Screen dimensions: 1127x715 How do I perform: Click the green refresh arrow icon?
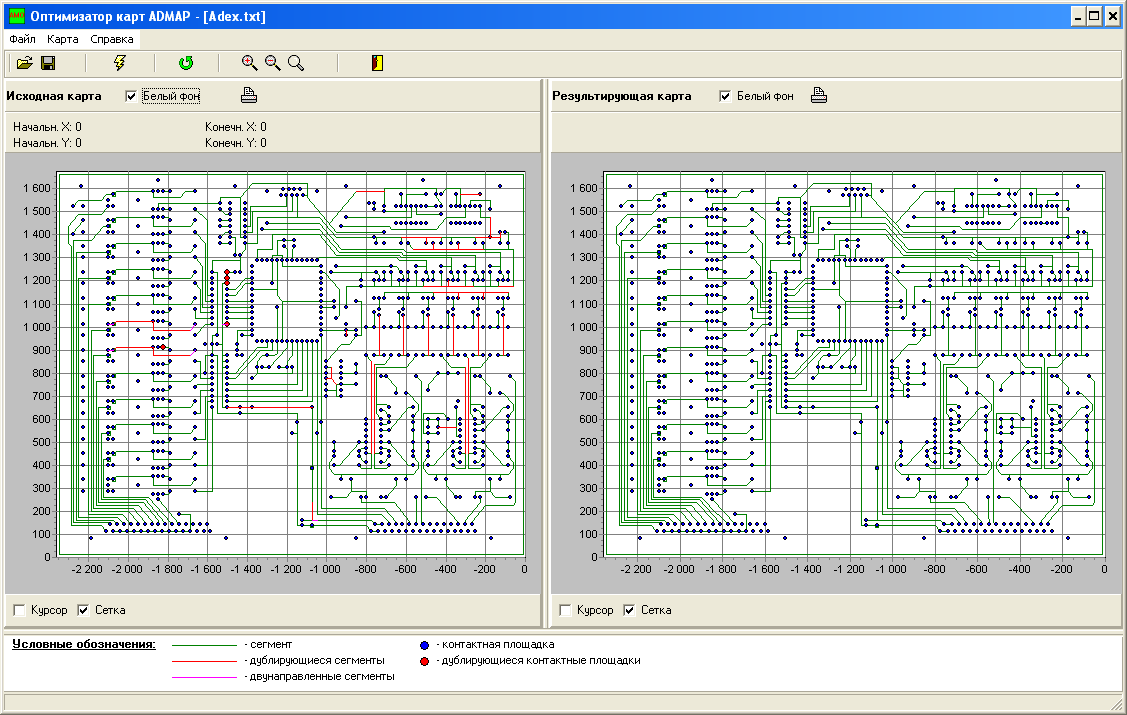click(x=186, y=63)
